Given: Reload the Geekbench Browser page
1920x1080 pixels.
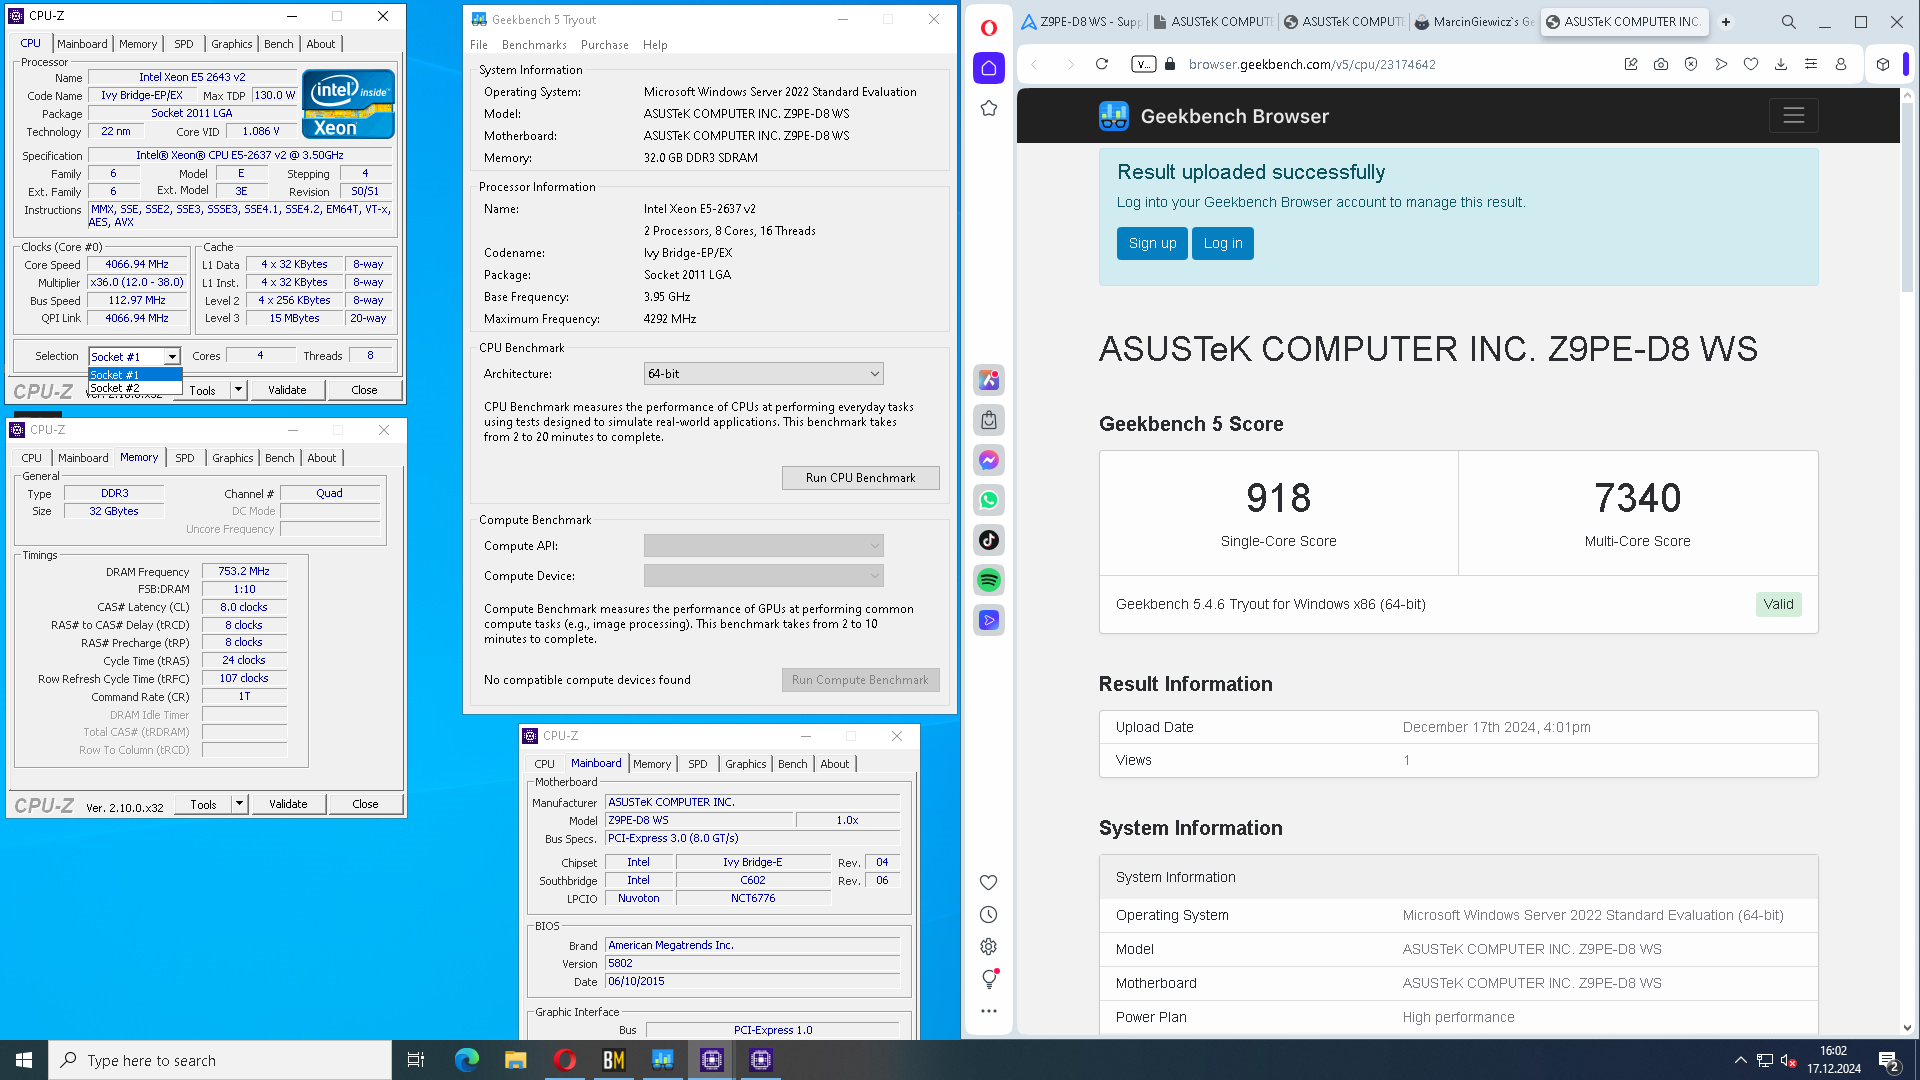Looking at the screenshot, I should (x=1101, y=64).
